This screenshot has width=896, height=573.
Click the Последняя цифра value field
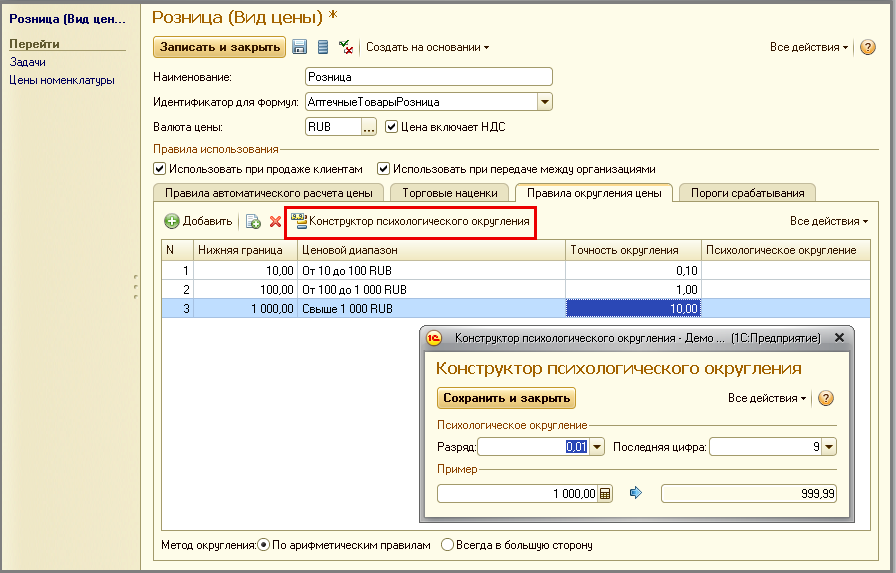766,447
